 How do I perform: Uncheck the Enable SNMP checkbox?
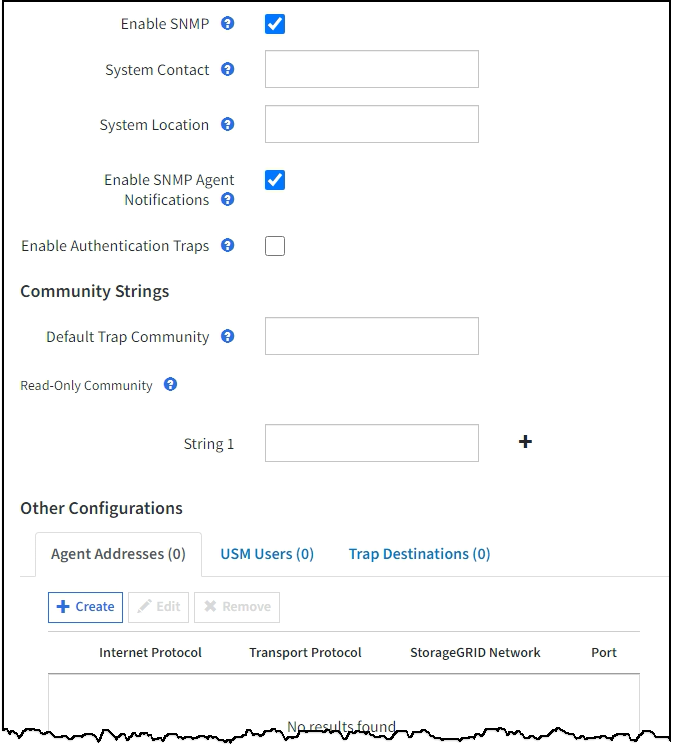pyautogui.click(x=275, y=24)
